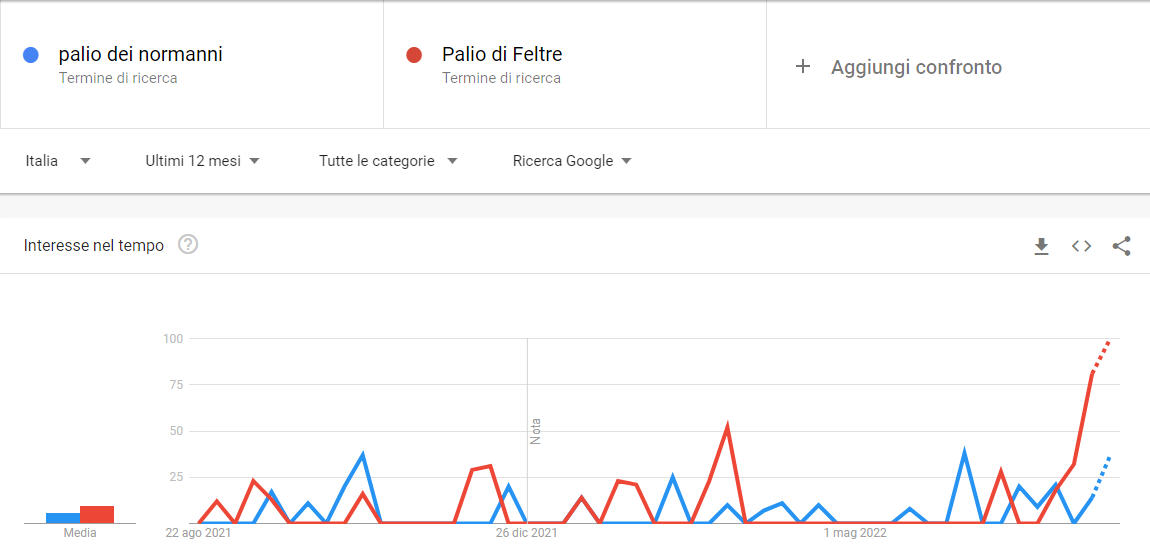1150x560 pixels.
Task: Click the blue dot of palio dei normanni
Action: tap(31, 55)
